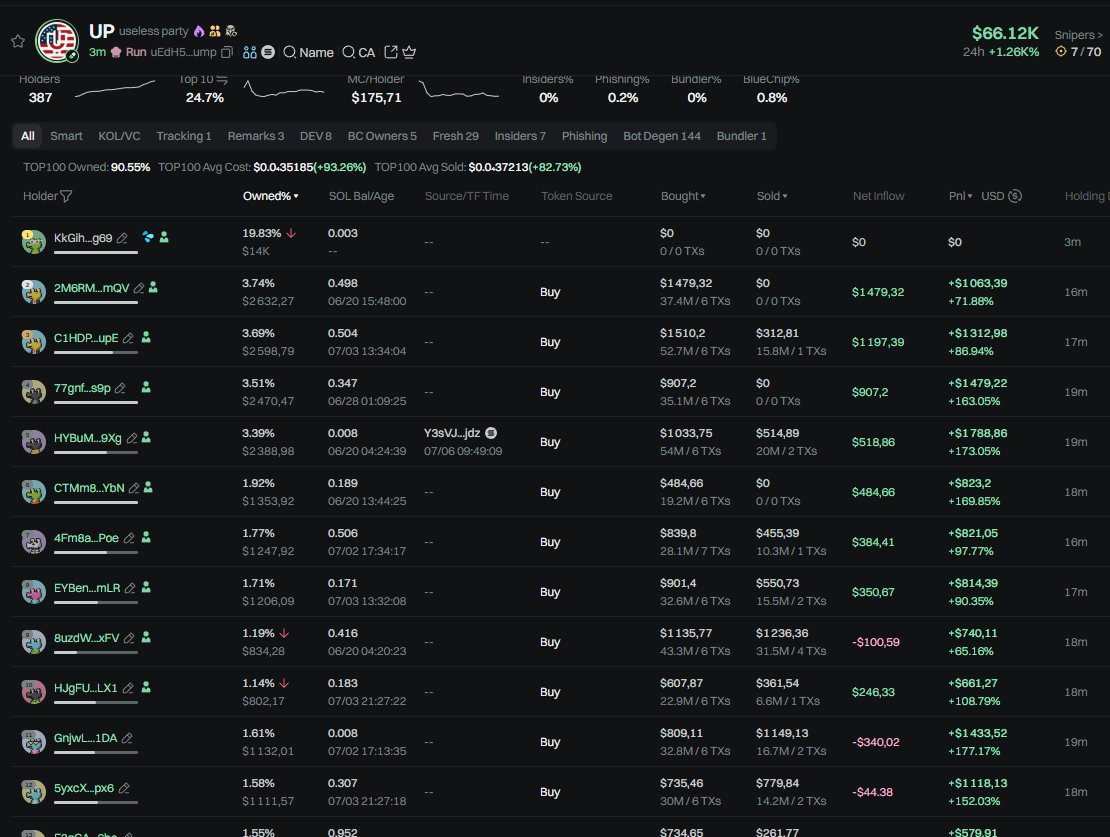
Task: Click the crown icon in header
Action: (409, 52)
